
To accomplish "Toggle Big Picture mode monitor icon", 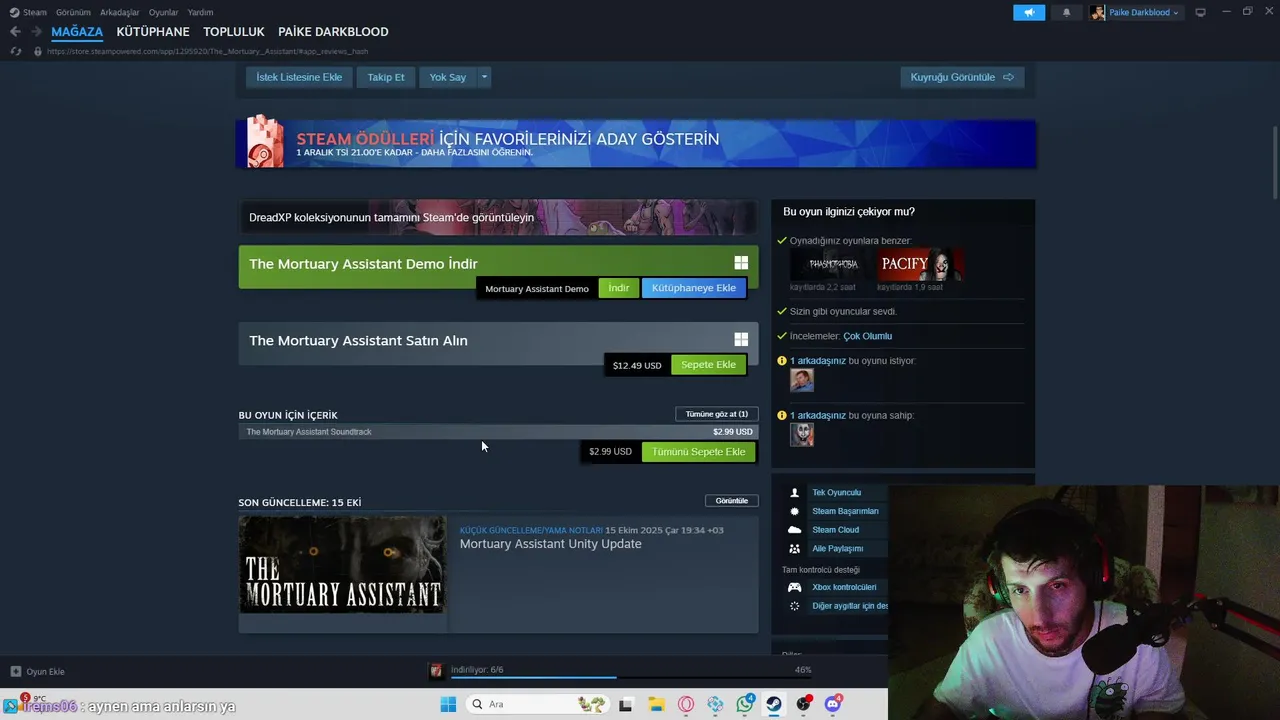I will [x=1200, y=12].
